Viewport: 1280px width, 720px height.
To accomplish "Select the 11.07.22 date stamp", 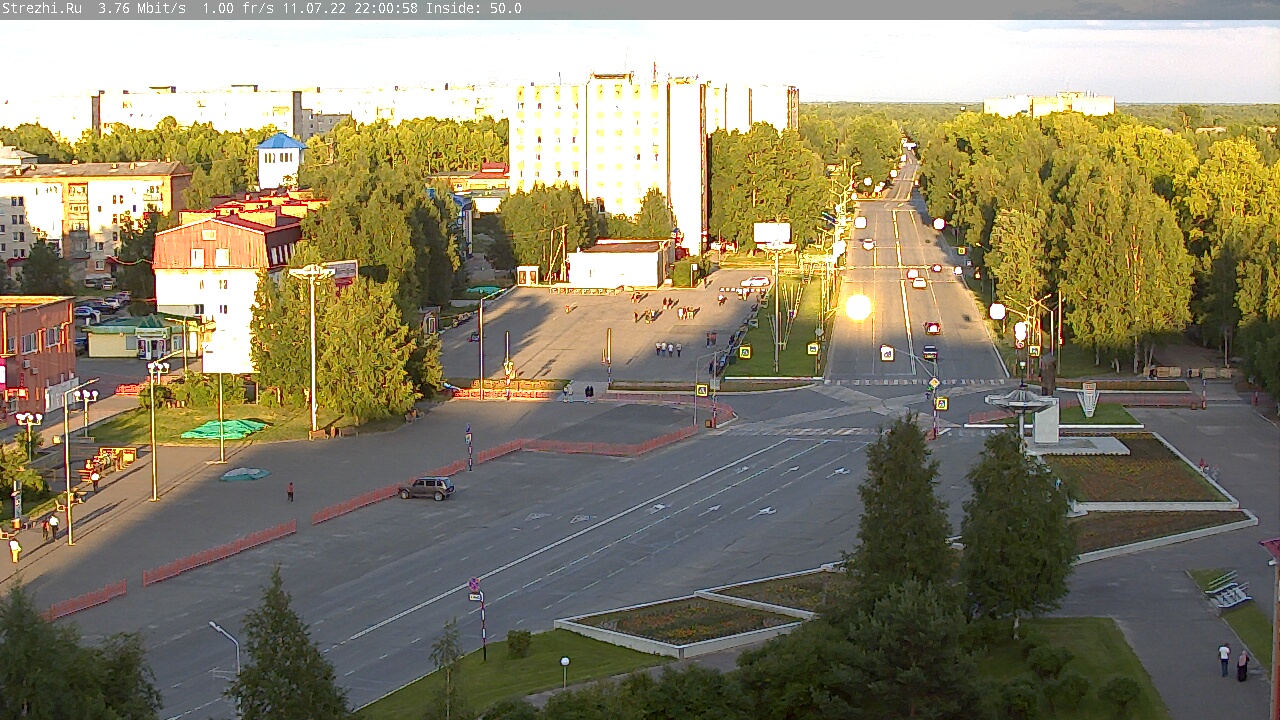I will (314, 8).
